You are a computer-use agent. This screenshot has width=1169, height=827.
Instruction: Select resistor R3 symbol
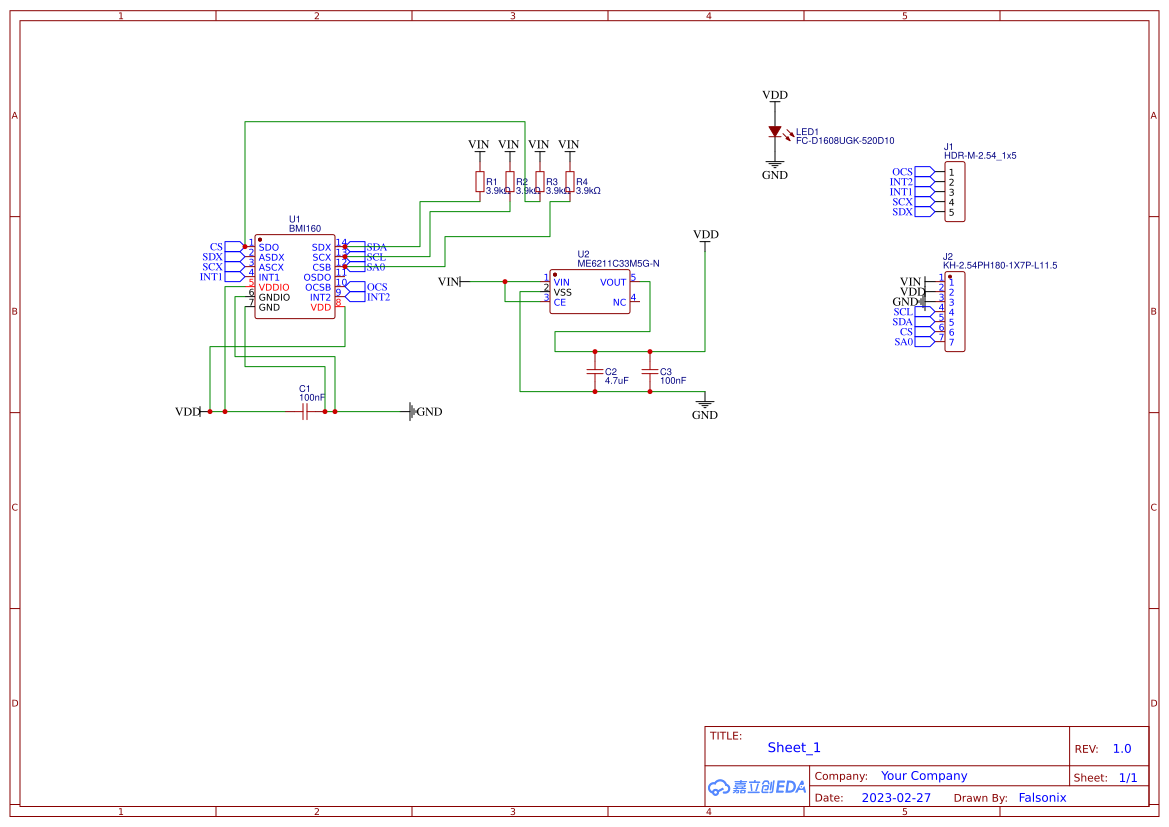click(540, 181)
